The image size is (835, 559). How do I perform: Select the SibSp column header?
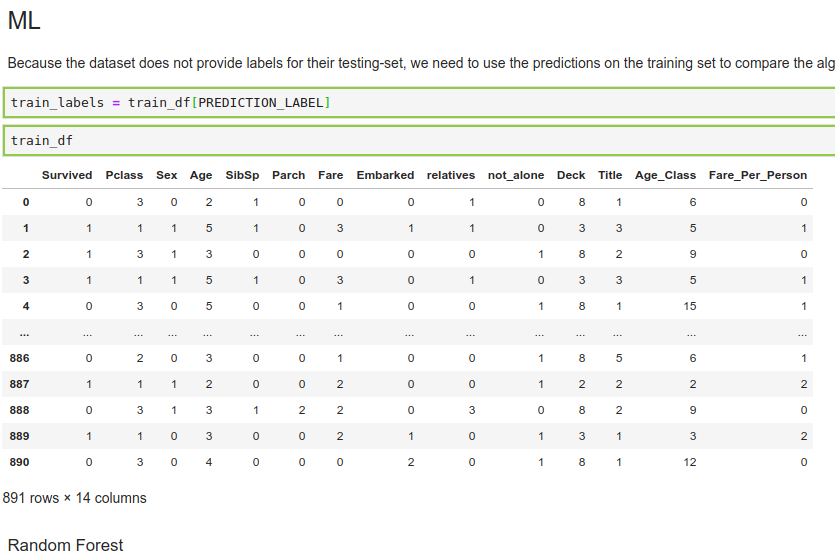tap(242, 175)
